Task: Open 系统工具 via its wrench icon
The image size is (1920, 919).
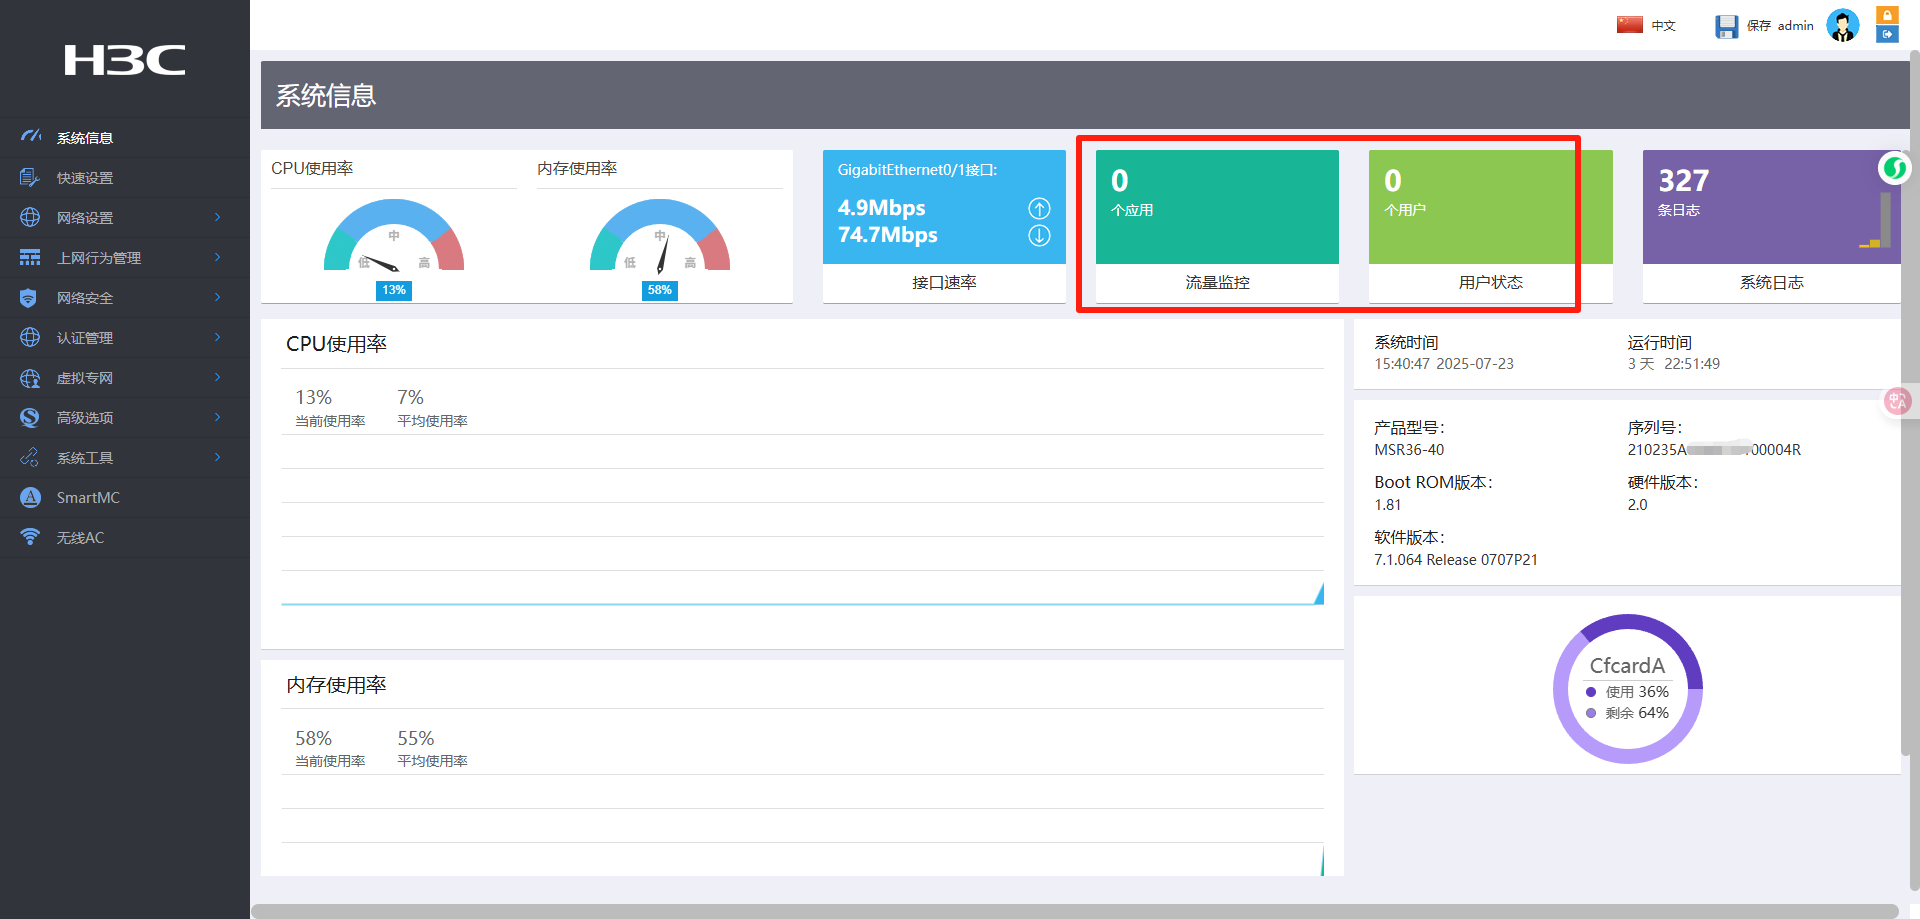Action: pos(30,457)
